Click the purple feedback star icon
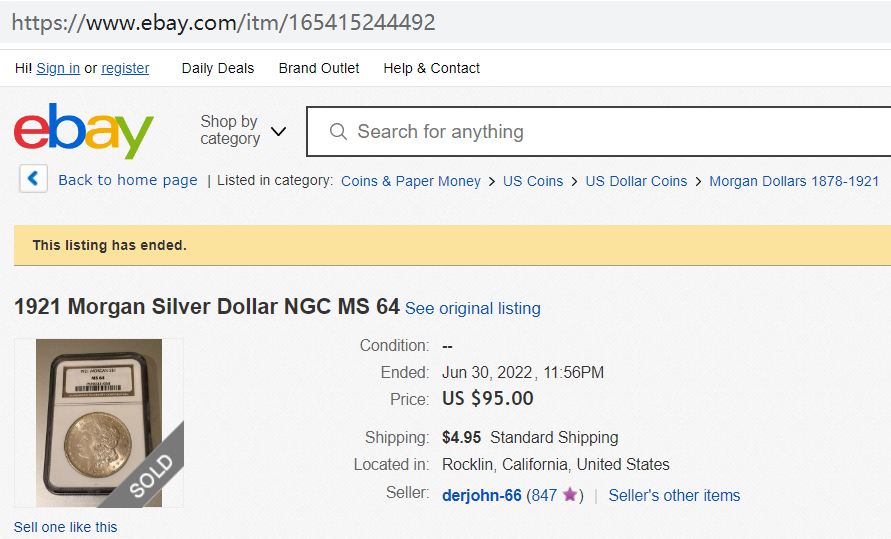Viewport: 891px width, 539px height. [570, 495]
